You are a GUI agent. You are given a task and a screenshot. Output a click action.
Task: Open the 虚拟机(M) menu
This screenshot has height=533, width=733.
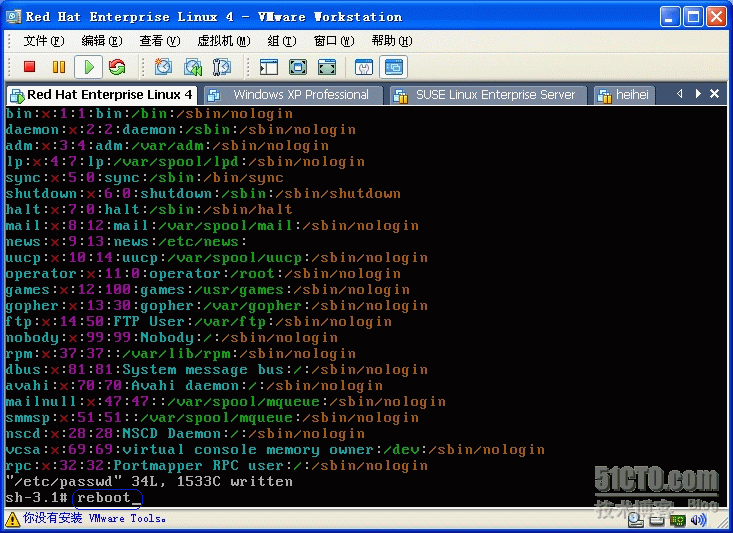(x=223, y=41)
